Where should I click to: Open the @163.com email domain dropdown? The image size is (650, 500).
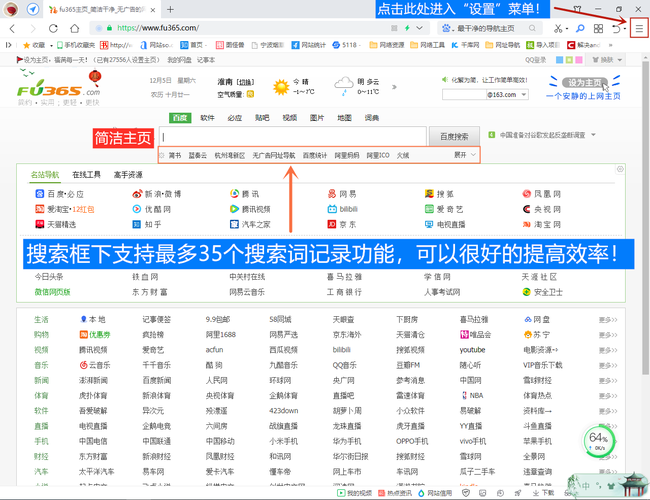coord(524,95)
